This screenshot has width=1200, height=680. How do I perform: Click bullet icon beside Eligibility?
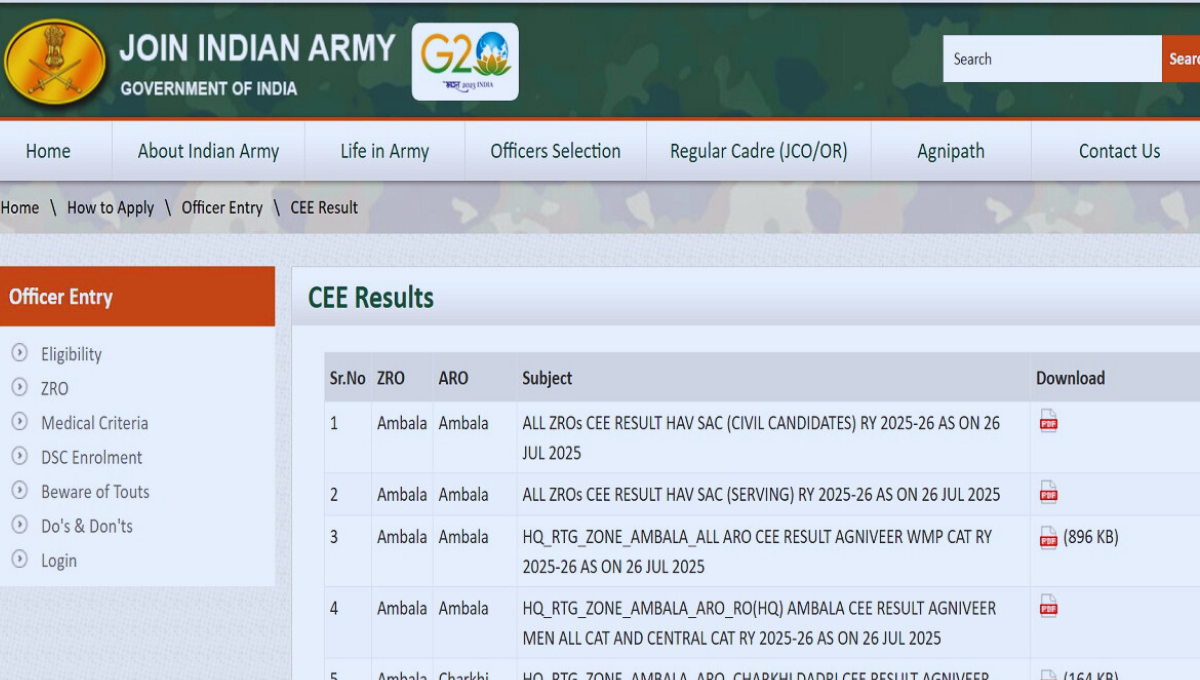(x=19, y=353)
